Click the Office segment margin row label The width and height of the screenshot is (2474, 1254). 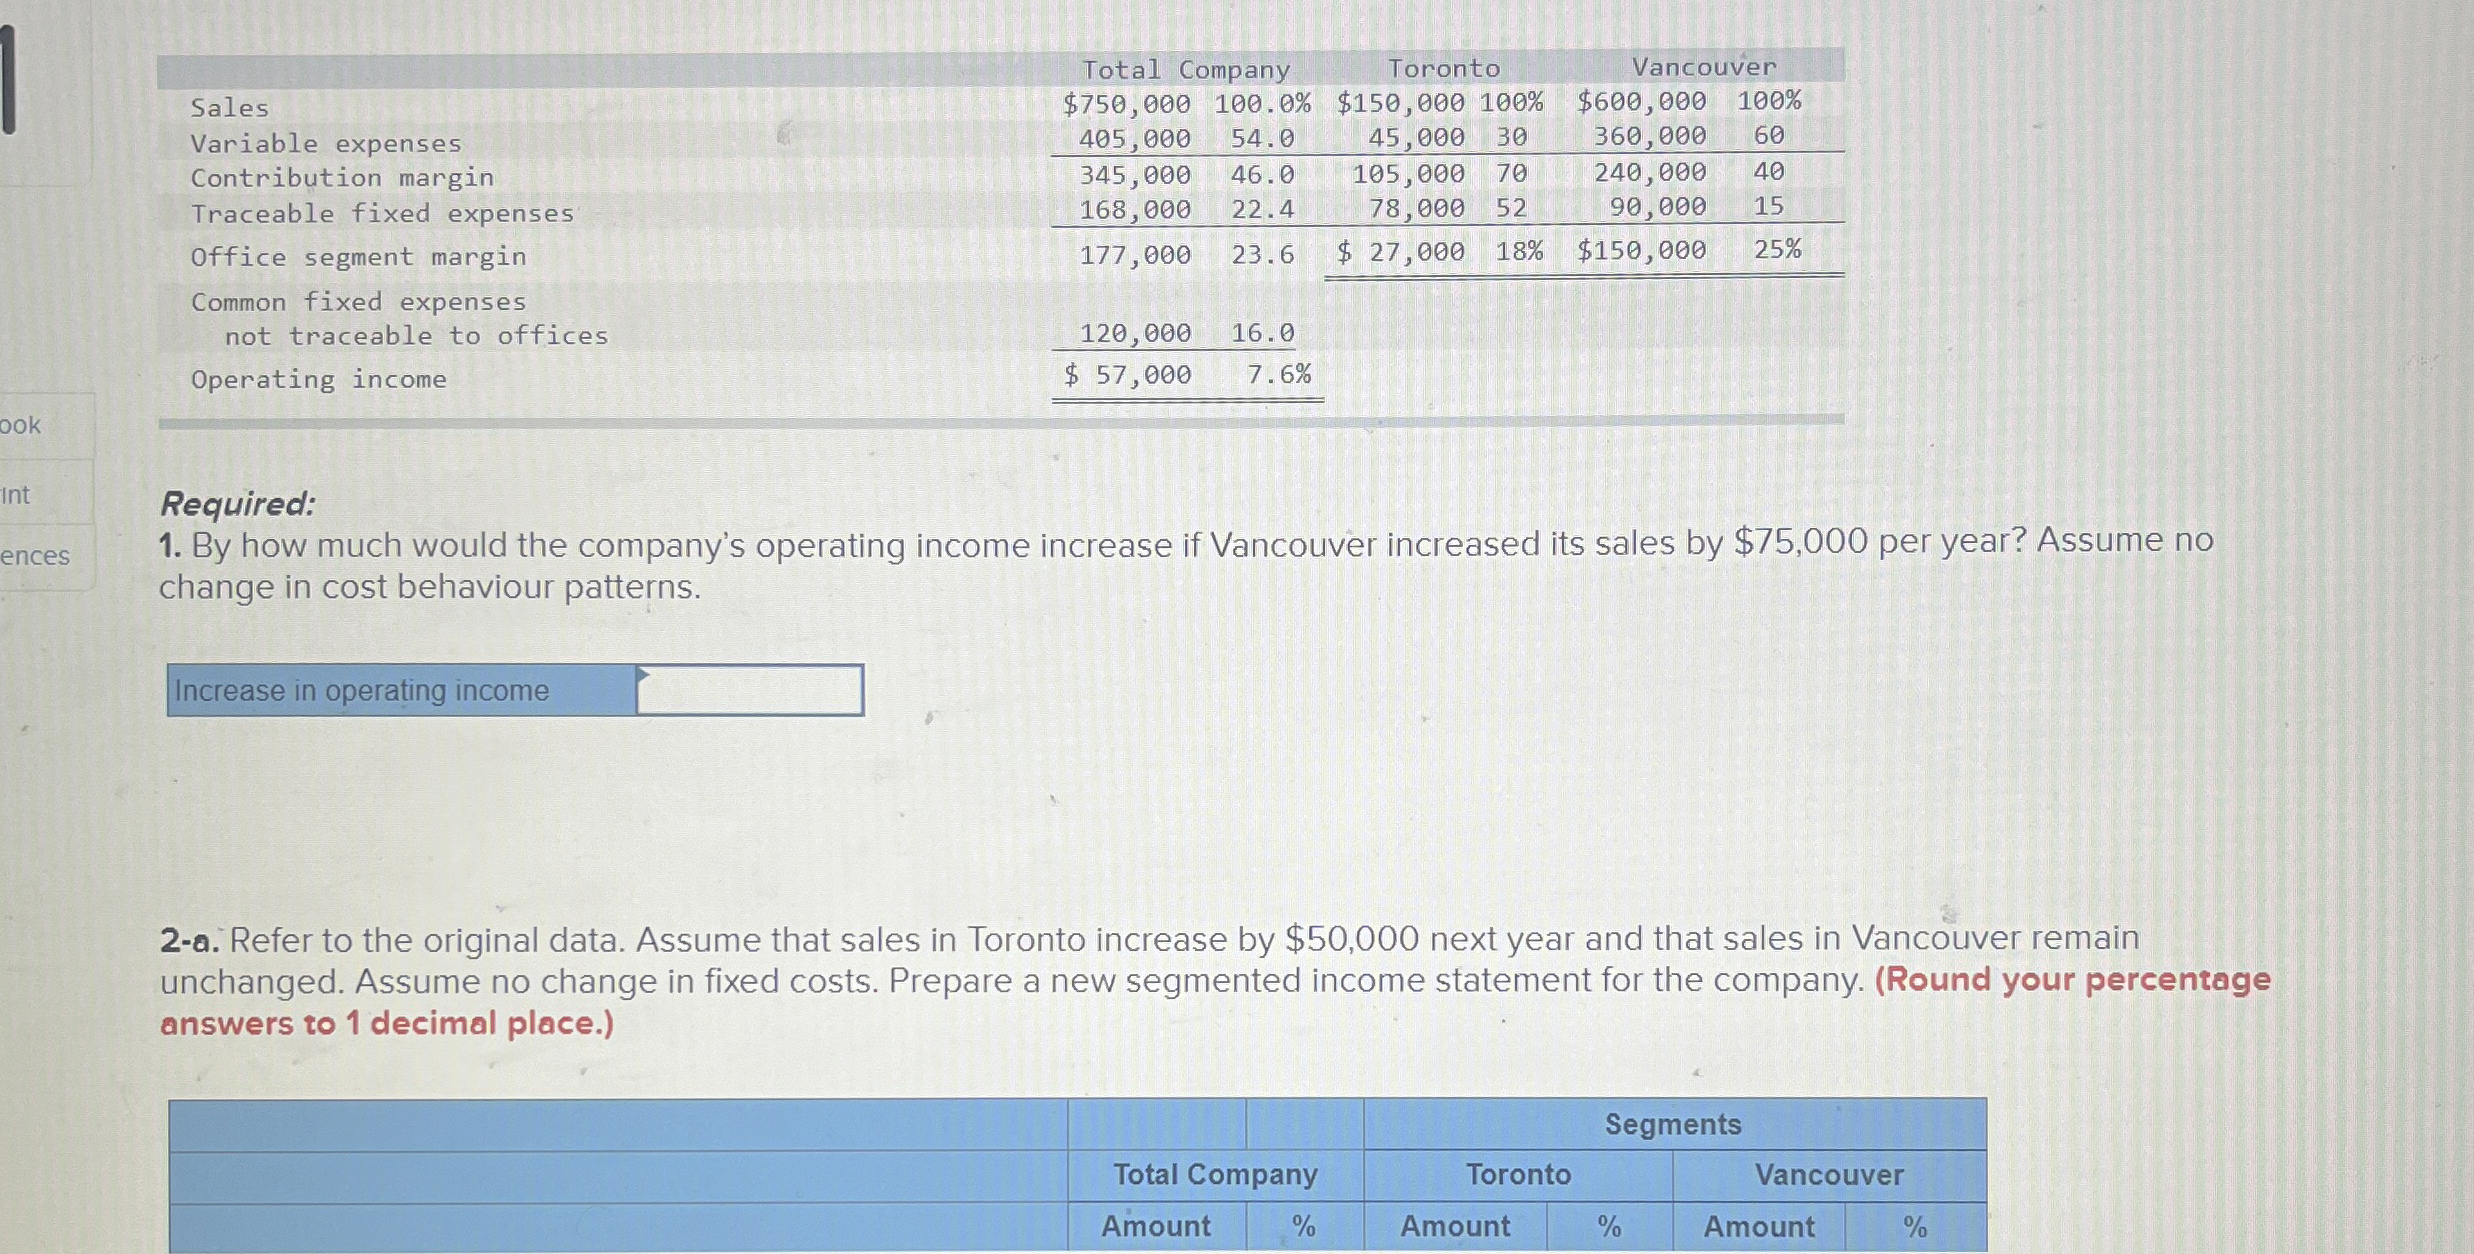tap(358, 257)
